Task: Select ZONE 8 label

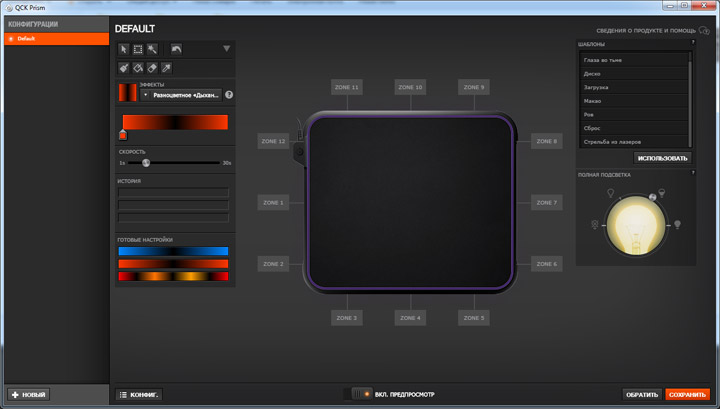Action: pos(546,141)
